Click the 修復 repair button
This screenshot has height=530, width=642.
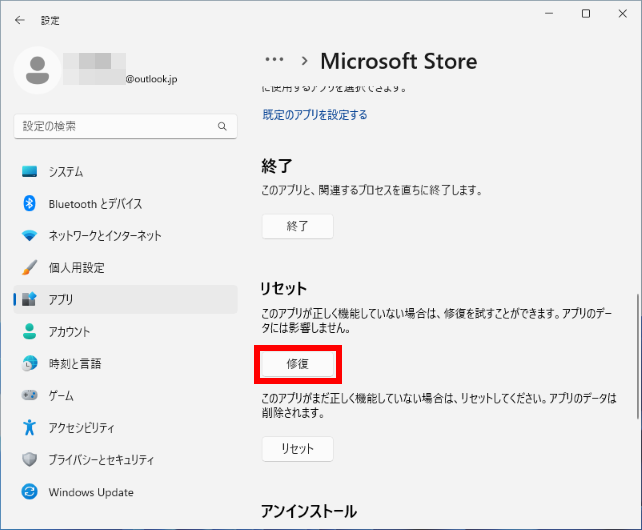click(298, 364)
